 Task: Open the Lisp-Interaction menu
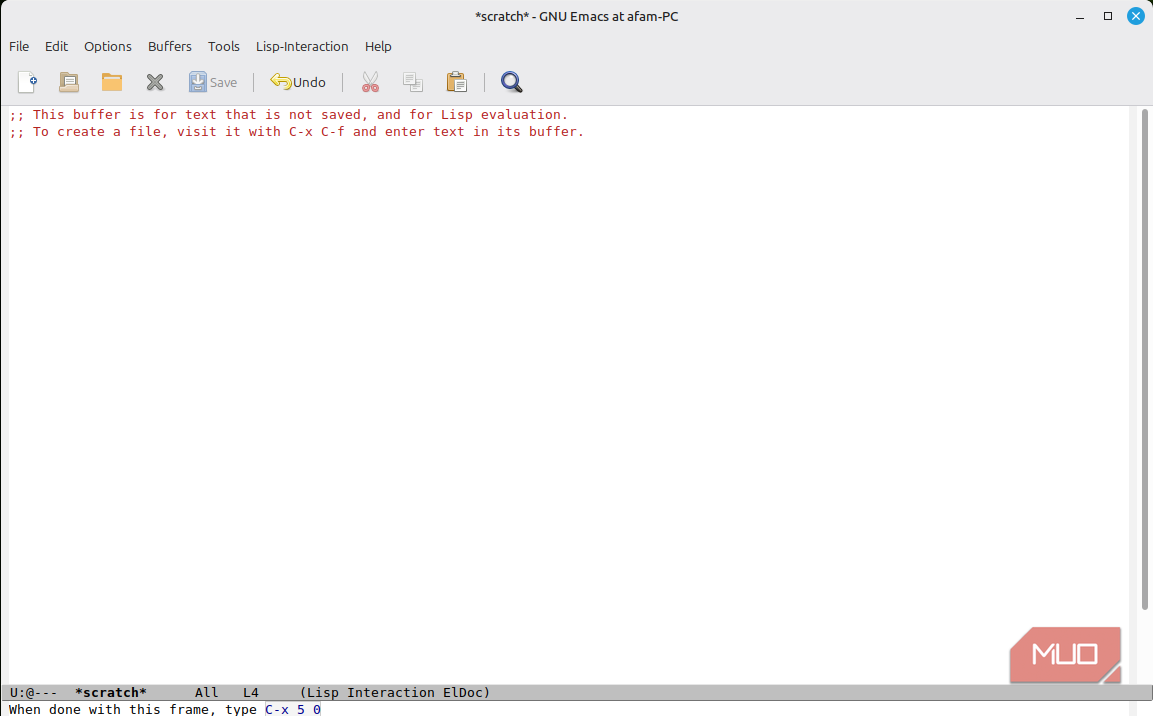(302, 46)
